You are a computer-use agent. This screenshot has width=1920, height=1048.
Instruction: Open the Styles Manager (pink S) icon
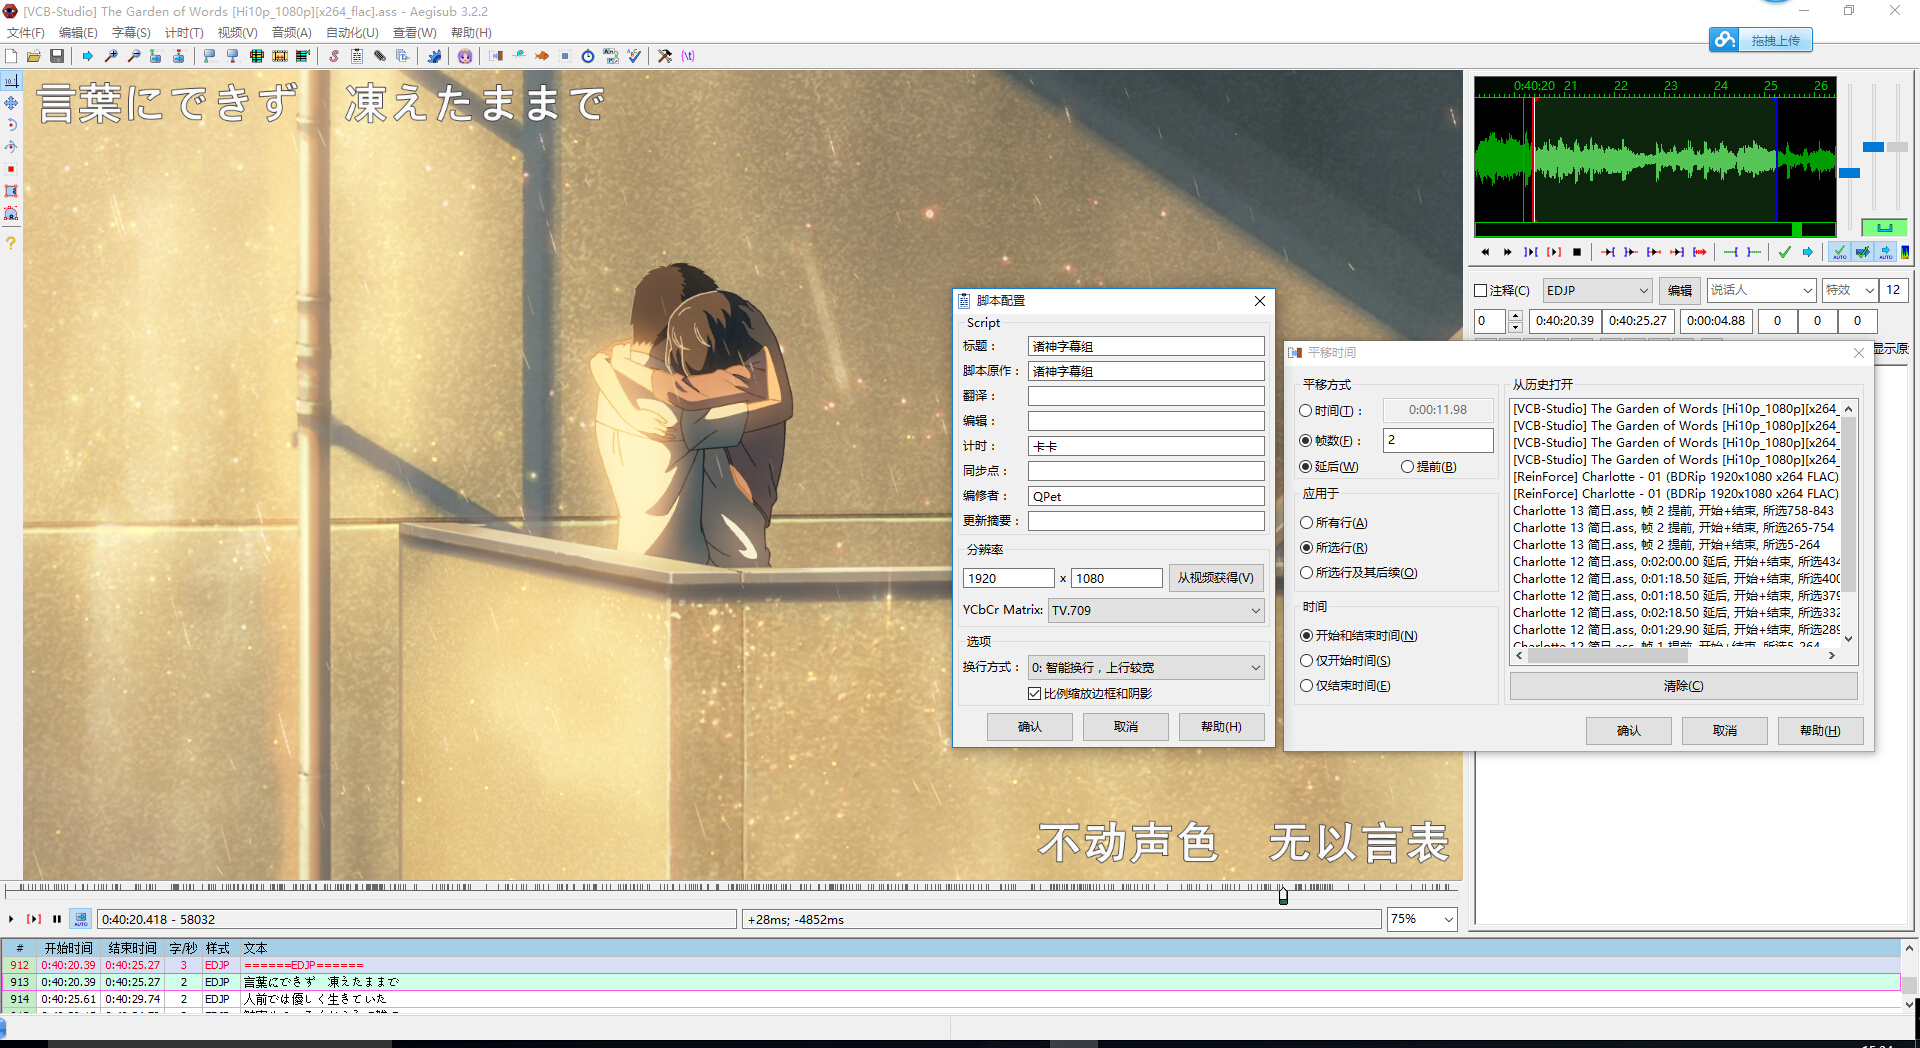(x=334, y=56)
